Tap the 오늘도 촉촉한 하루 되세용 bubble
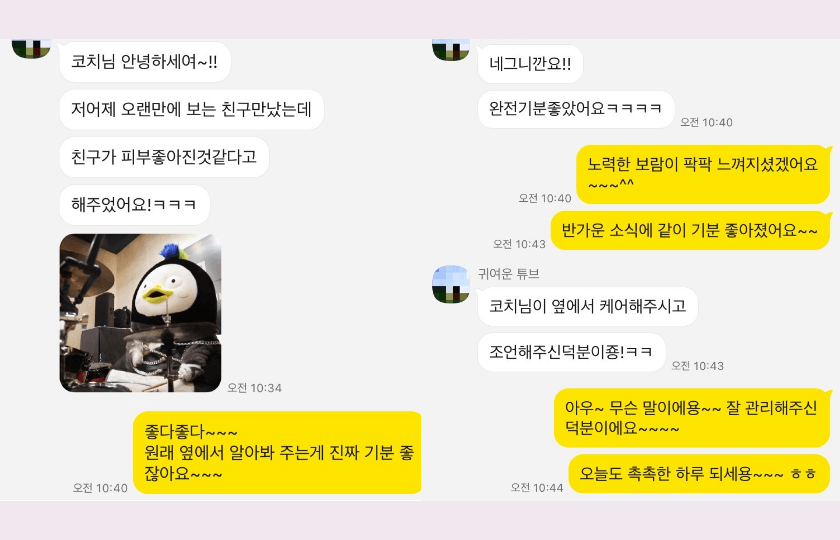 (x=699, y=474)
